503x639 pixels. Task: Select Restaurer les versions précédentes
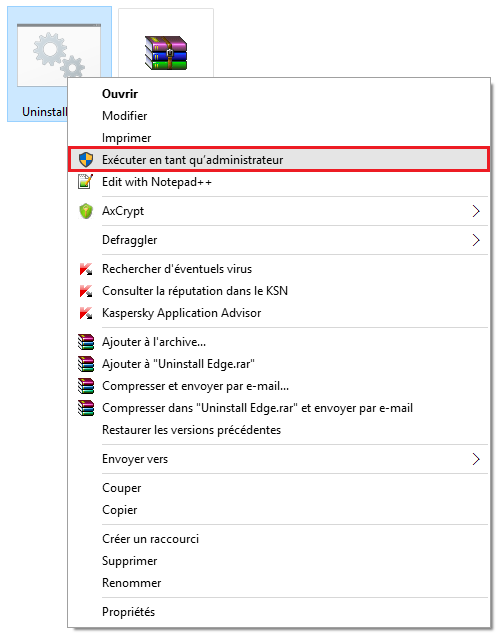(191, 430)
